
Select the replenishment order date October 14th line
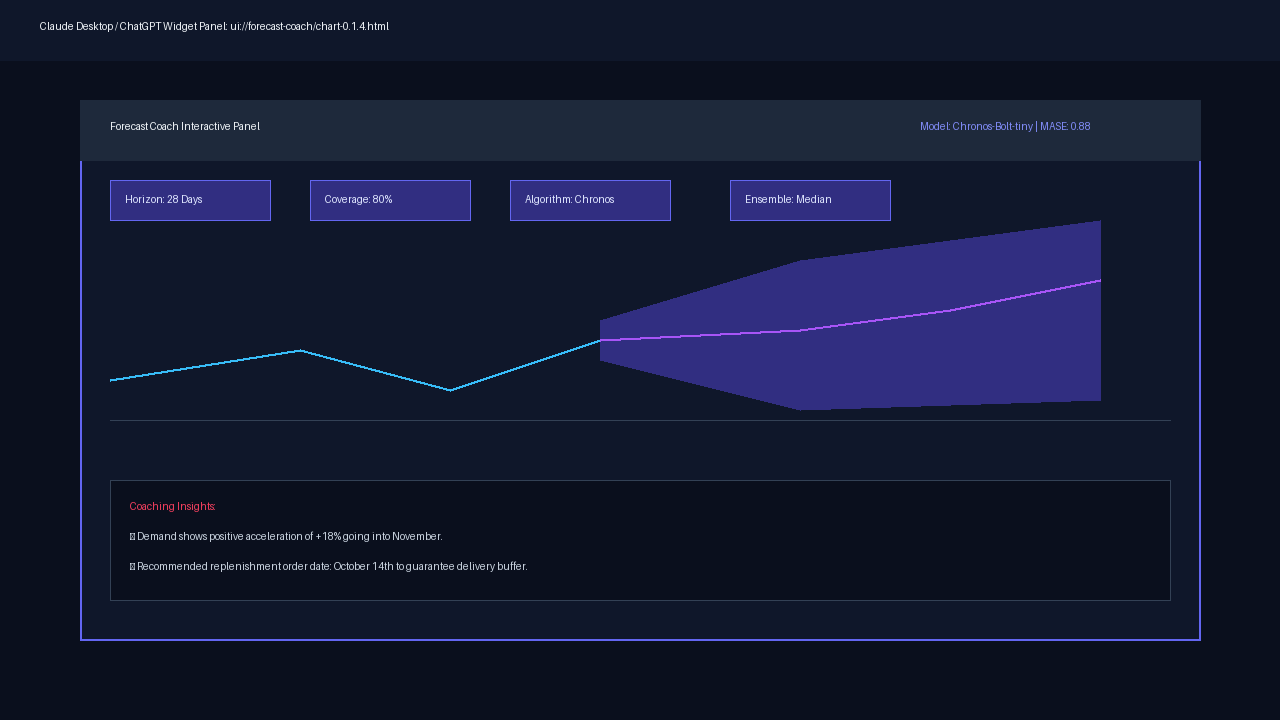[x=328, y=567]
